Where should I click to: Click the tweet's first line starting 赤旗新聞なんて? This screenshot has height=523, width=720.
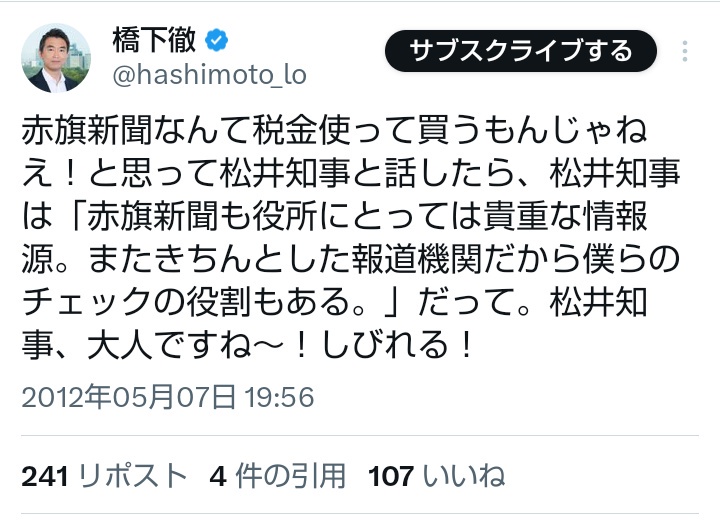[350, 132]
